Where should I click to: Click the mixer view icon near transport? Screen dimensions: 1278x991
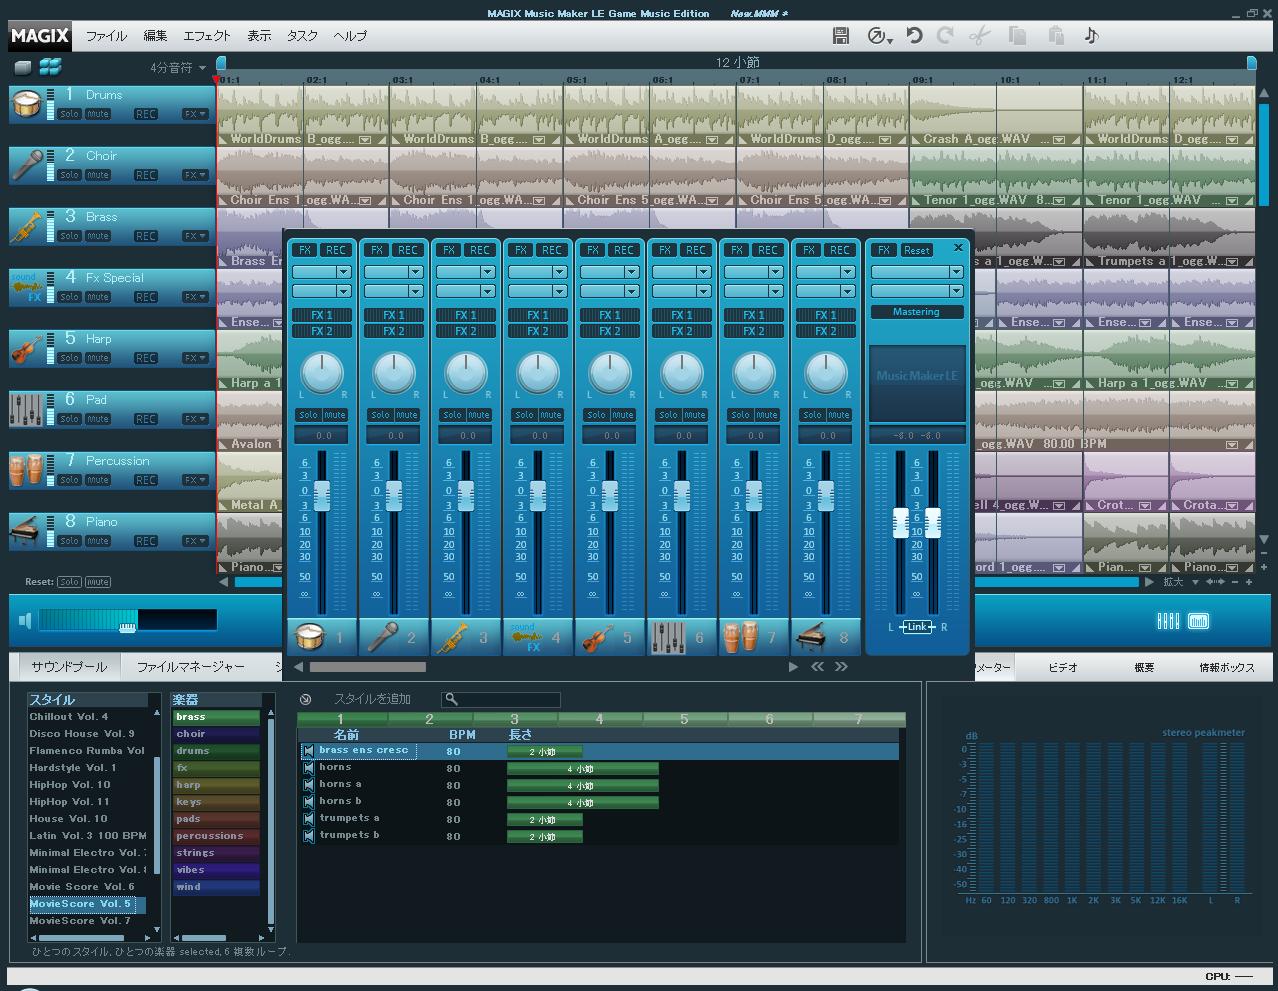(x=1168, y=621)
